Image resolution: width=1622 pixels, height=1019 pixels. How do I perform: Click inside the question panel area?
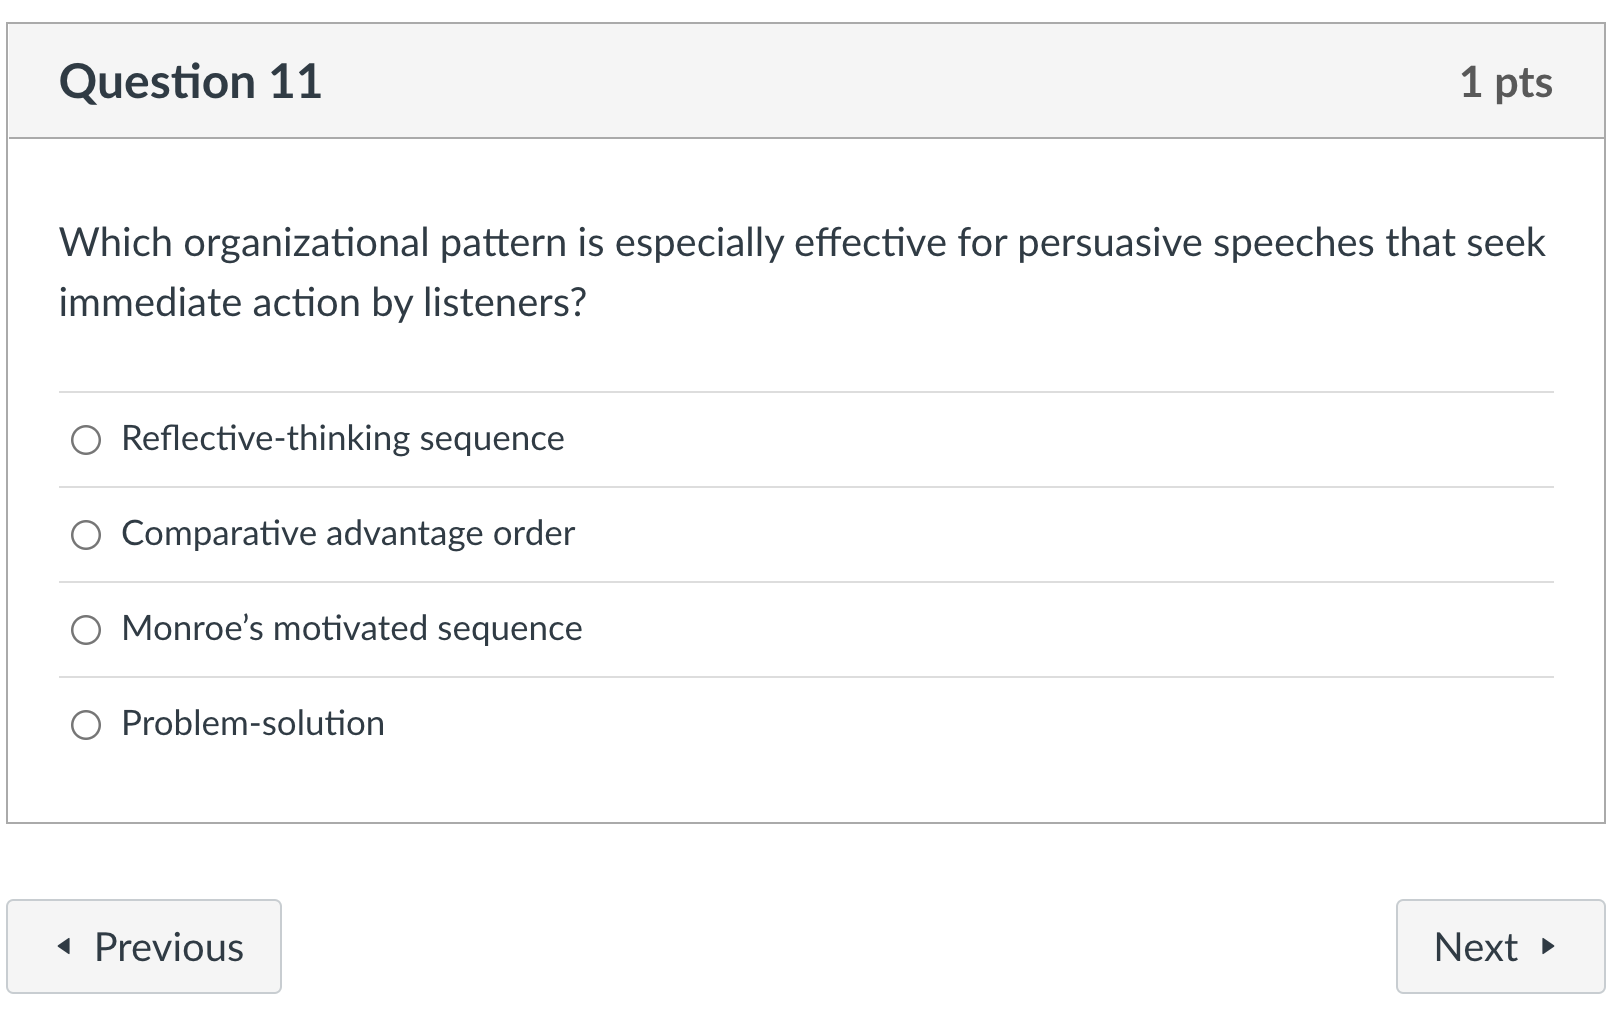coord(800,600)
